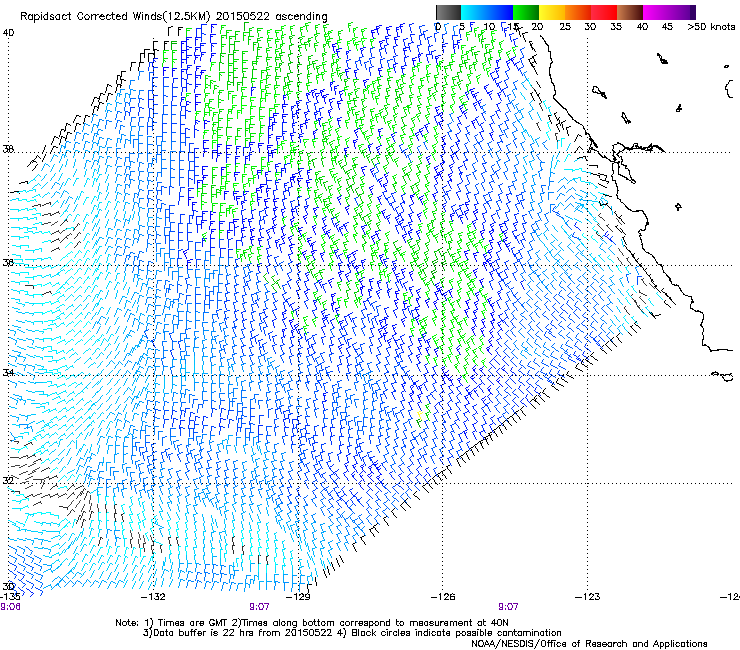The width and height of the screenshot is (740, 650).
Task: Click the dark purple 45-50 knots legend segment
Action: click(x=682, y=12)
